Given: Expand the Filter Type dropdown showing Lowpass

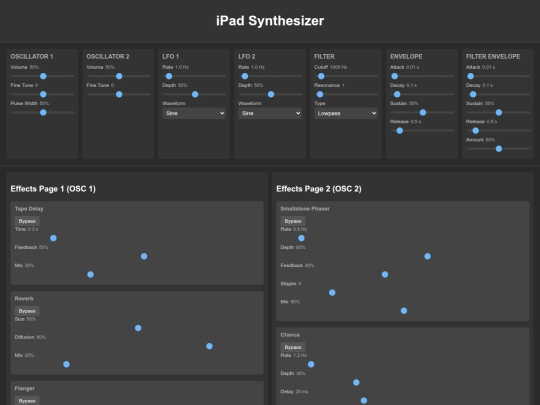Looking at the screenshot, I should [x=346, y=113].
